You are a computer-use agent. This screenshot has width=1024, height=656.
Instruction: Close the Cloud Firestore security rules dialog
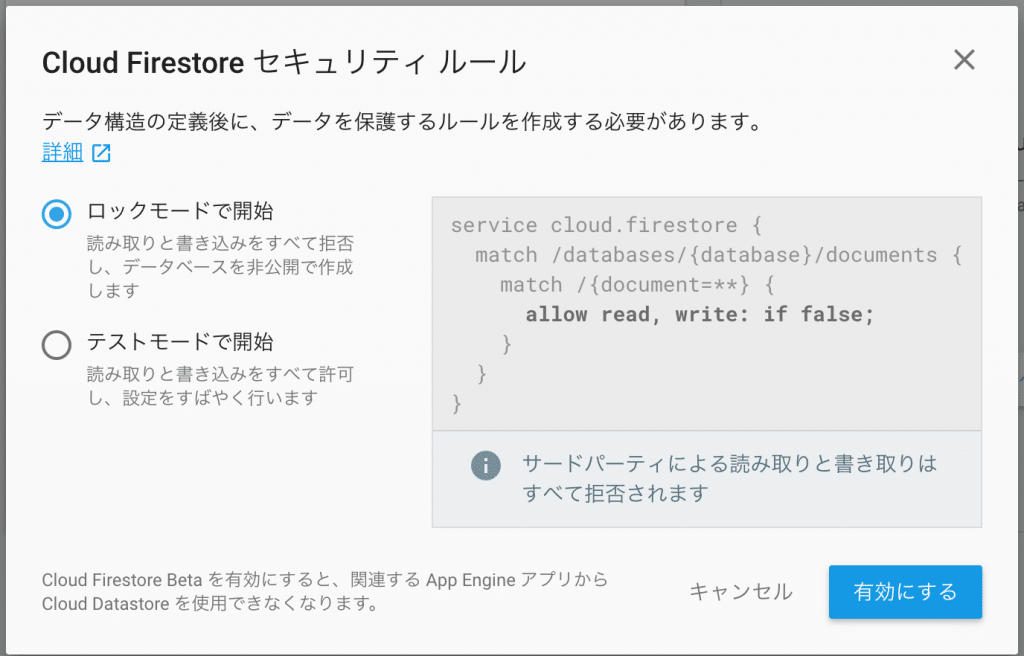click(x=964, y=60)
